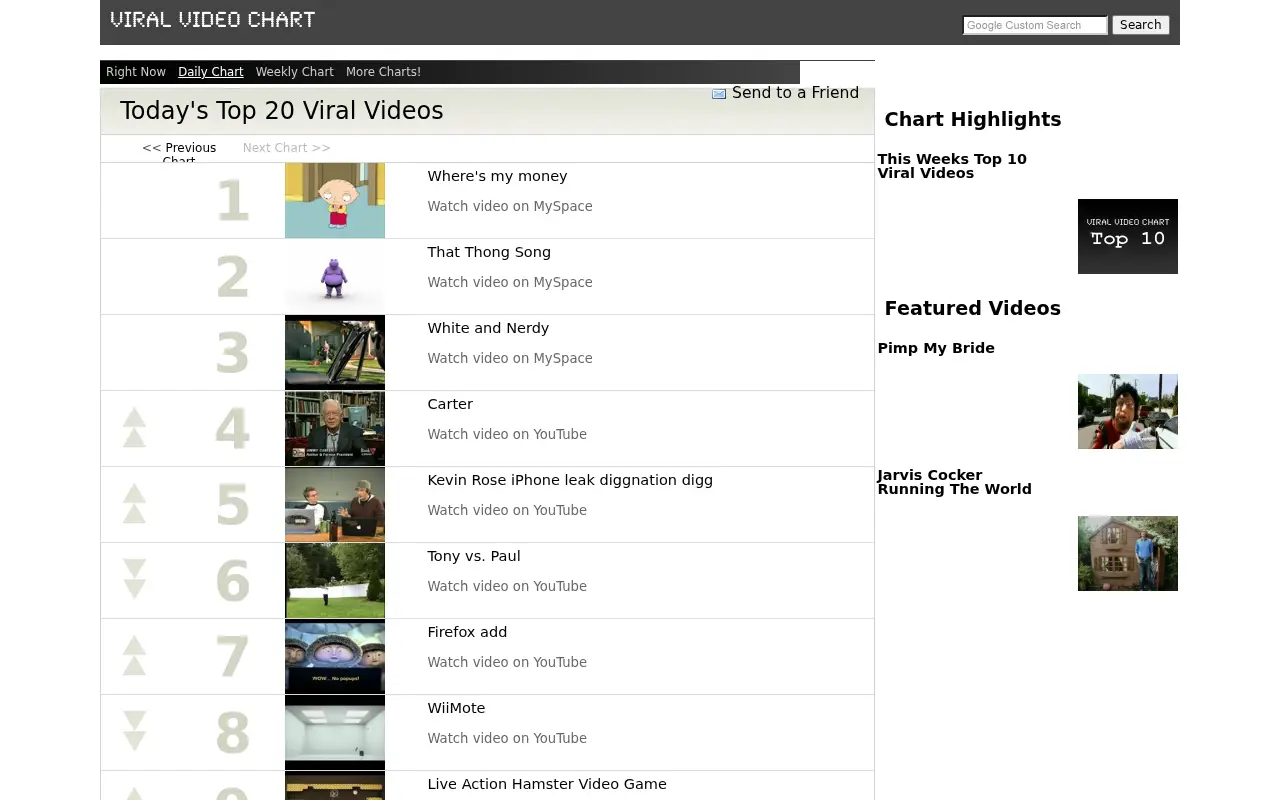
Task: Click the Search button
Action: click(x=1140, y=25)
